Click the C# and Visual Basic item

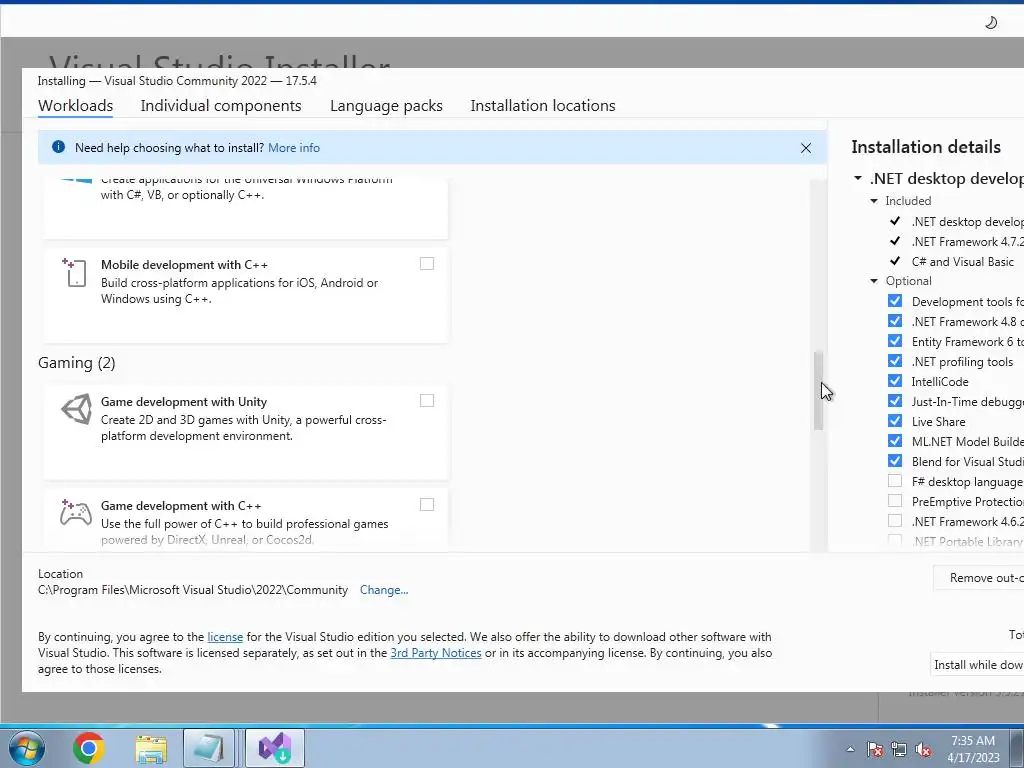pyautogui.click(x=963, y=261)
